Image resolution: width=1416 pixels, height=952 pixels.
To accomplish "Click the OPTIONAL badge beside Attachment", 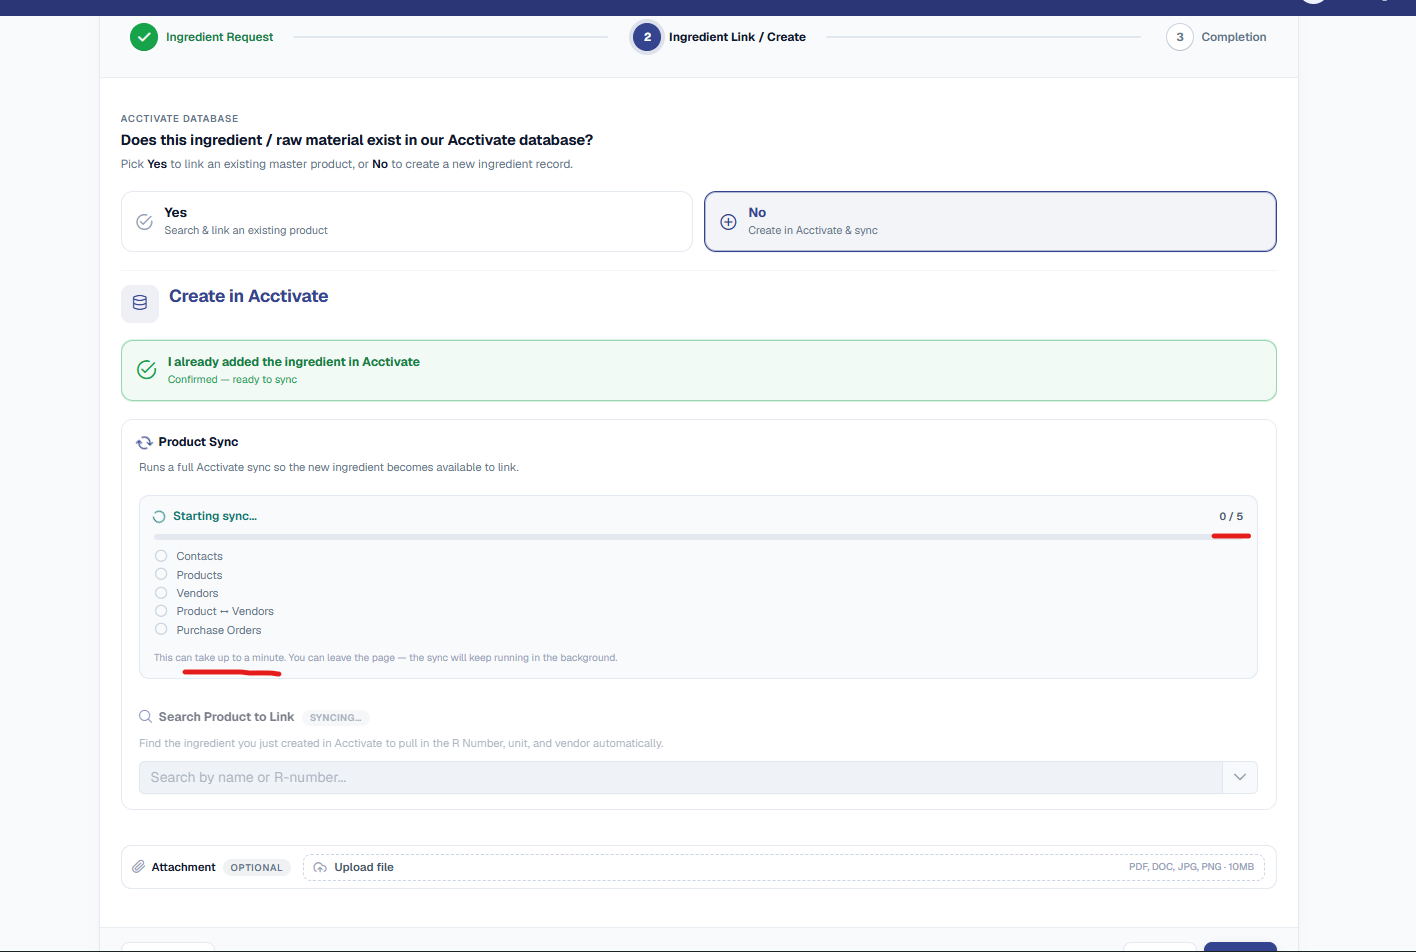I will 257,868.
